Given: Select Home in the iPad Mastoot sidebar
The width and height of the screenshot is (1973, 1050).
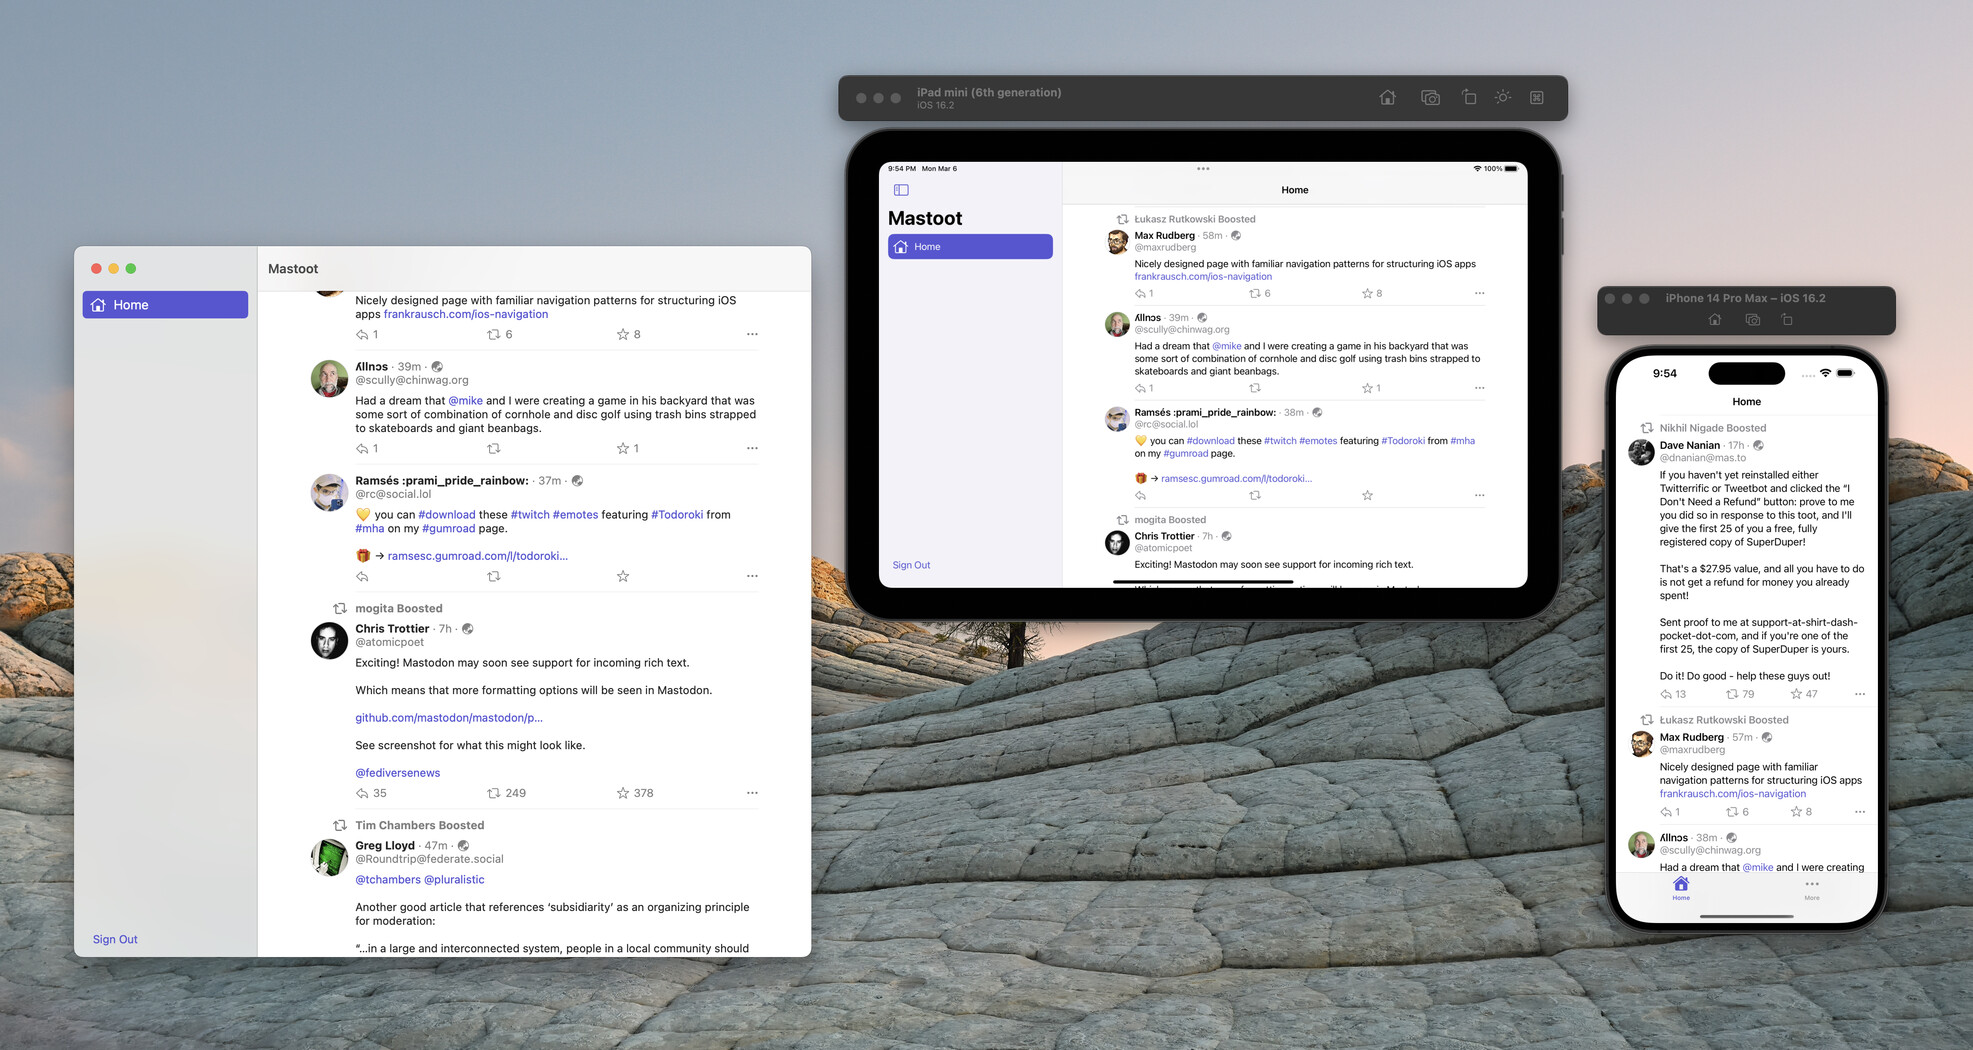Looking at the screenshot, I should [970, 247].
